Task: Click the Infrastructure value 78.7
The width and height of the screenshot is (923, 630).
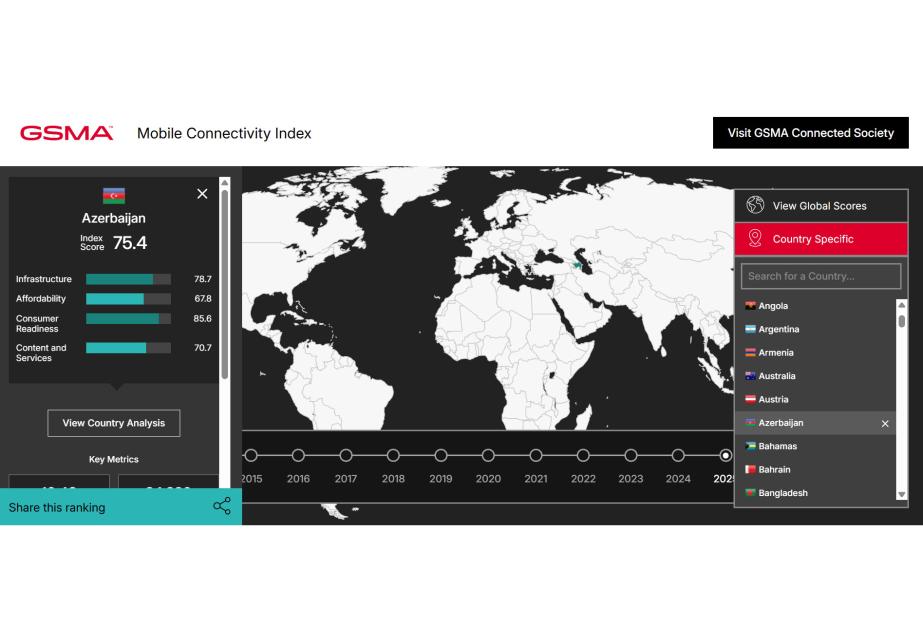Action: click(x=202, y=279)
